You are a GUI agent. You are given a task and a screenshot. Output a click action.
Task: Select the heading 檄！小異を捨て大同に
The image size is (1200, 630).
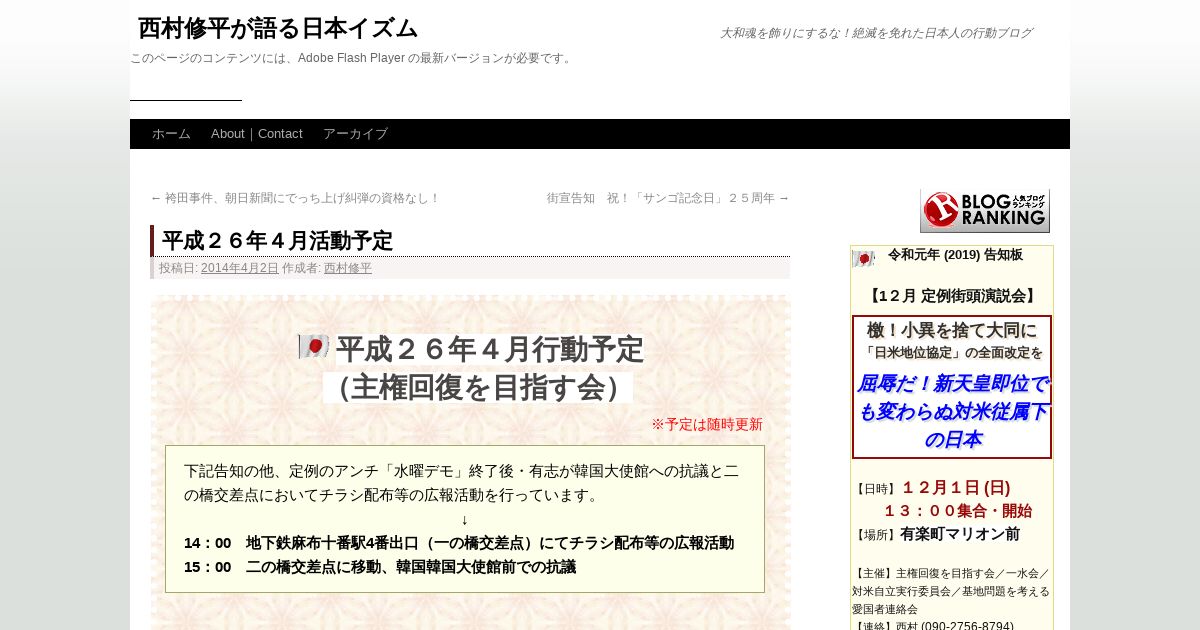[x=952, y=330]
